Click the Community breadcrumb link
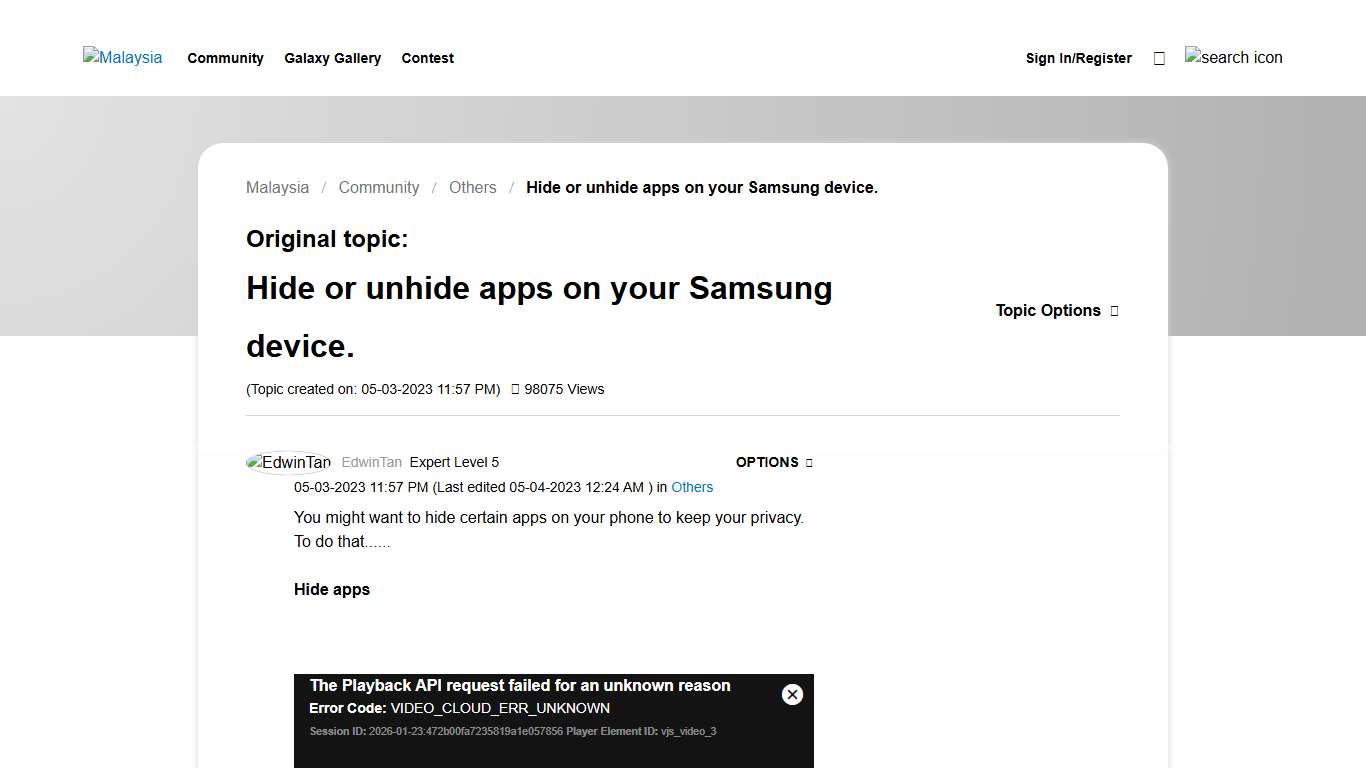 point(379,187)
